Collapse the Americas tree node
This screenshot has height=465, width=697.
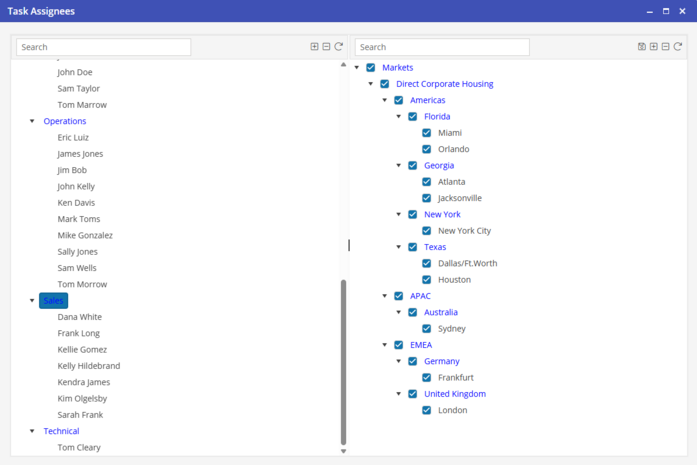(x=385, y=101)
